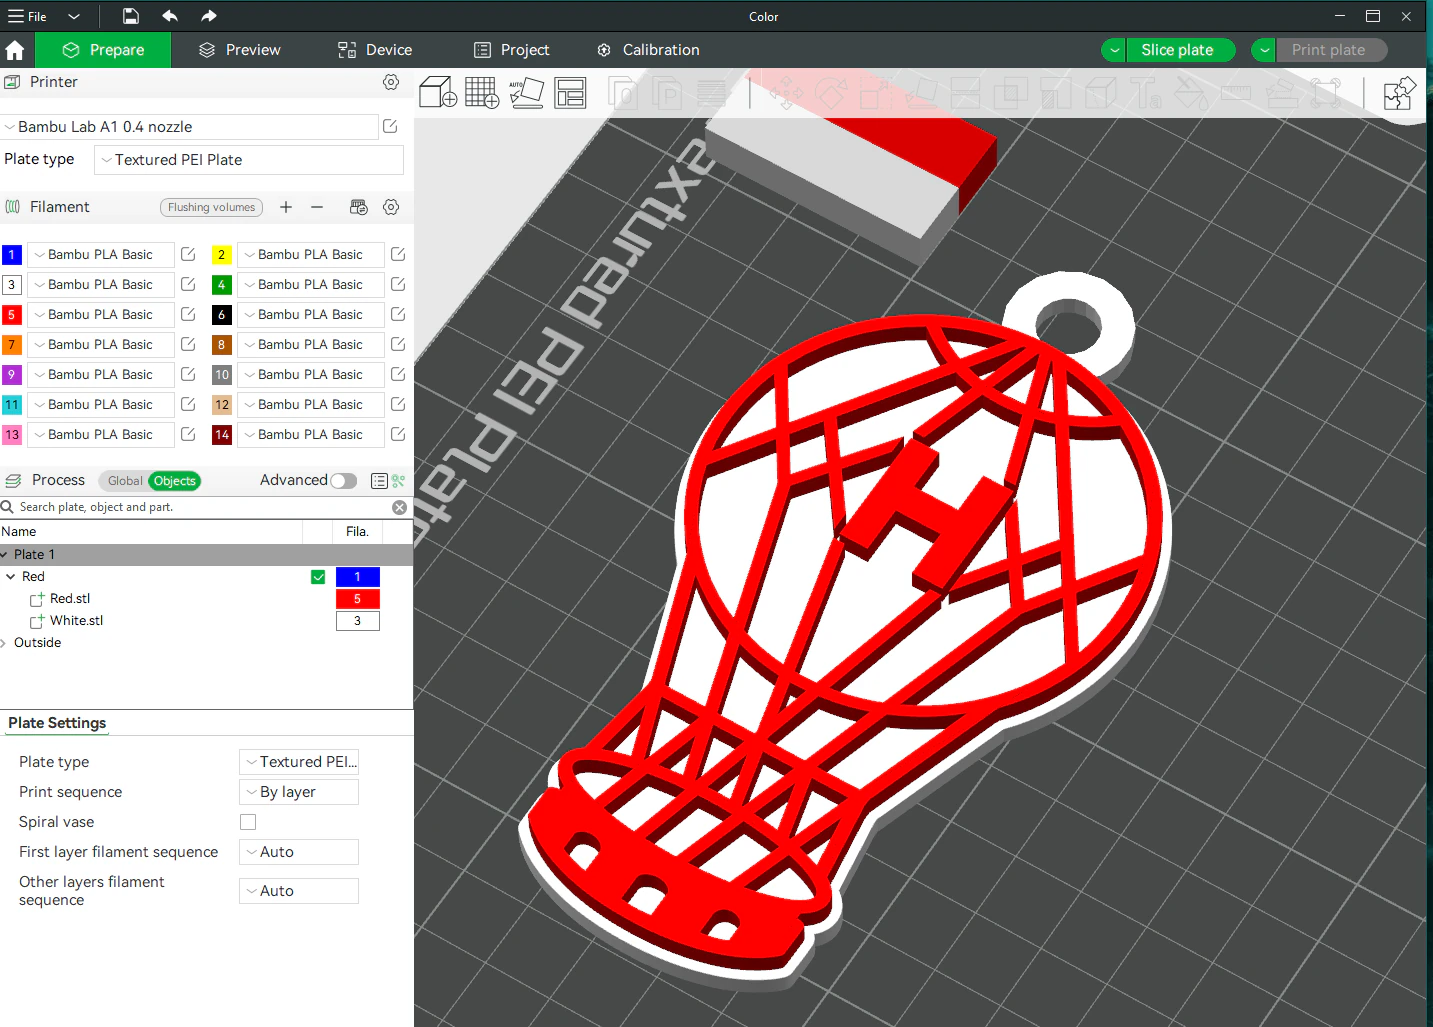Open printer settings gear icon
Screen dimensions: 1433x1027
pos(391,82)
